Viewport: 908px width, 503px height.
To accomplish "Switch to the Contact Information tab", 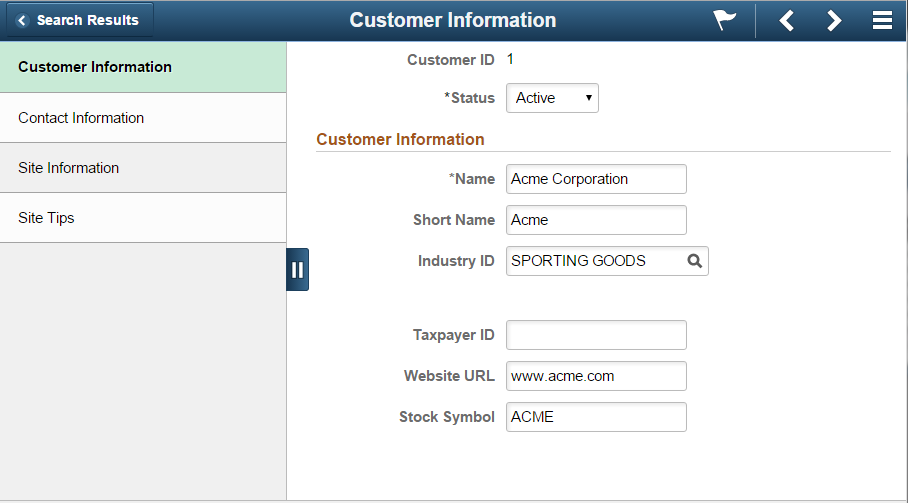I will click(143, 118).
